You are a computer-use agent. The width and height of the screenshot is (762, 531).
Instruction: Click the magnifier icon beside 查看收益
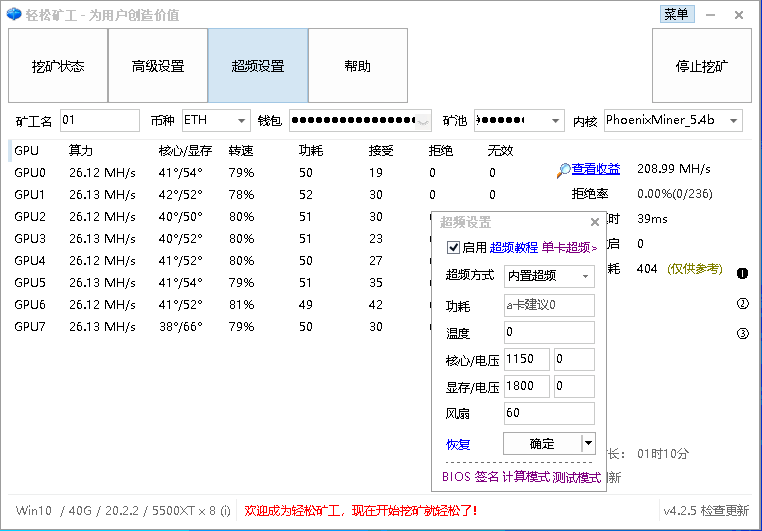coord(564,170)
